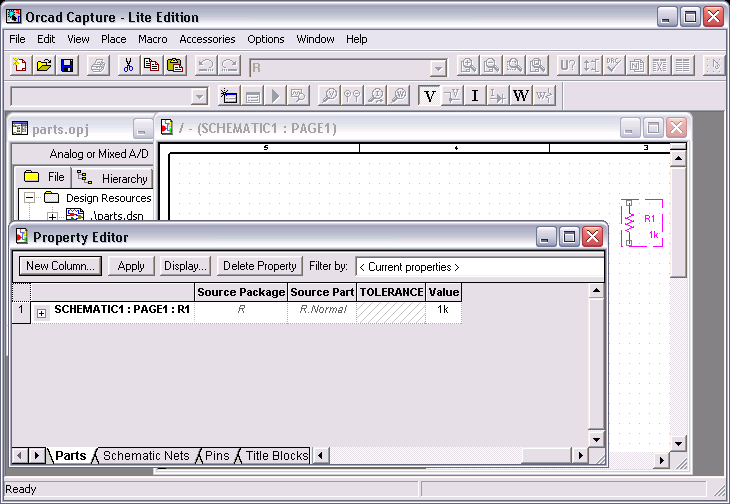This screenshot has width=730, height=504.
Task: Open the File menu
Action: pos(17,39)
